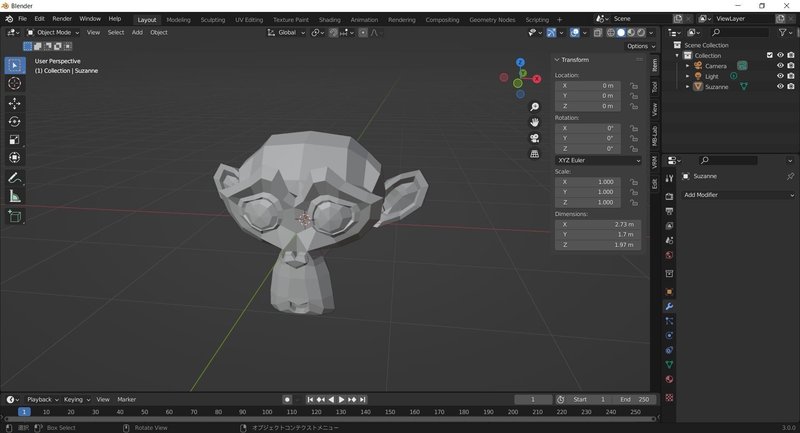Disable Suzanne in renders camera icon
The width and height of the screenshot is (800, 433).
(x=790, y=87)
